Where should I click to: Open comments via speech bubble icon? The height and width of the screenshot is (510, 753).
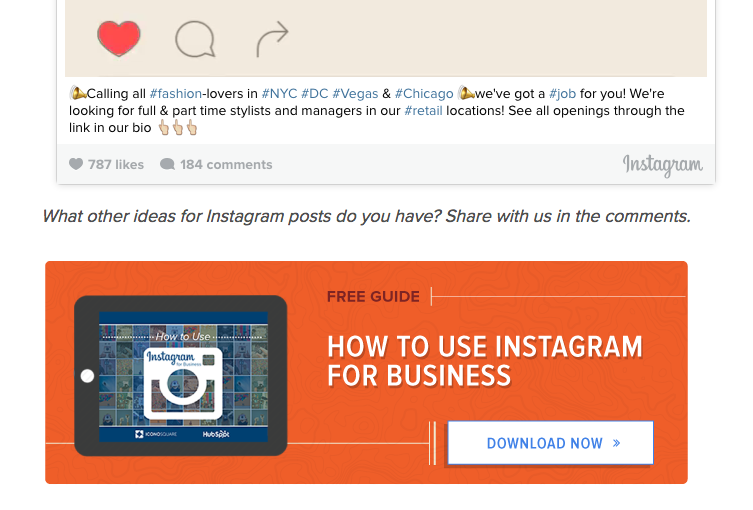(x=195, y=40)
